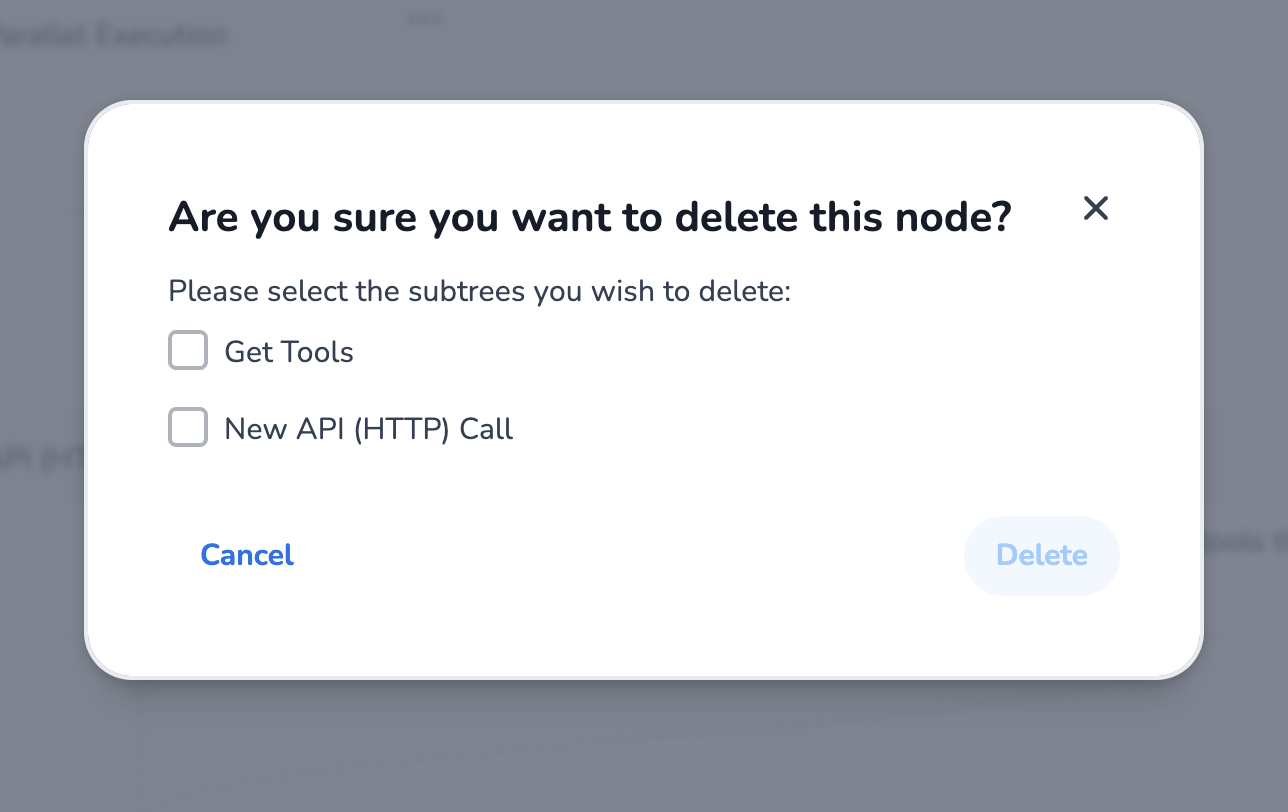This screenshot has height=812, width=1288.
Task: Select the Parallel Execution node in background
Action: (x=113, y=34)
